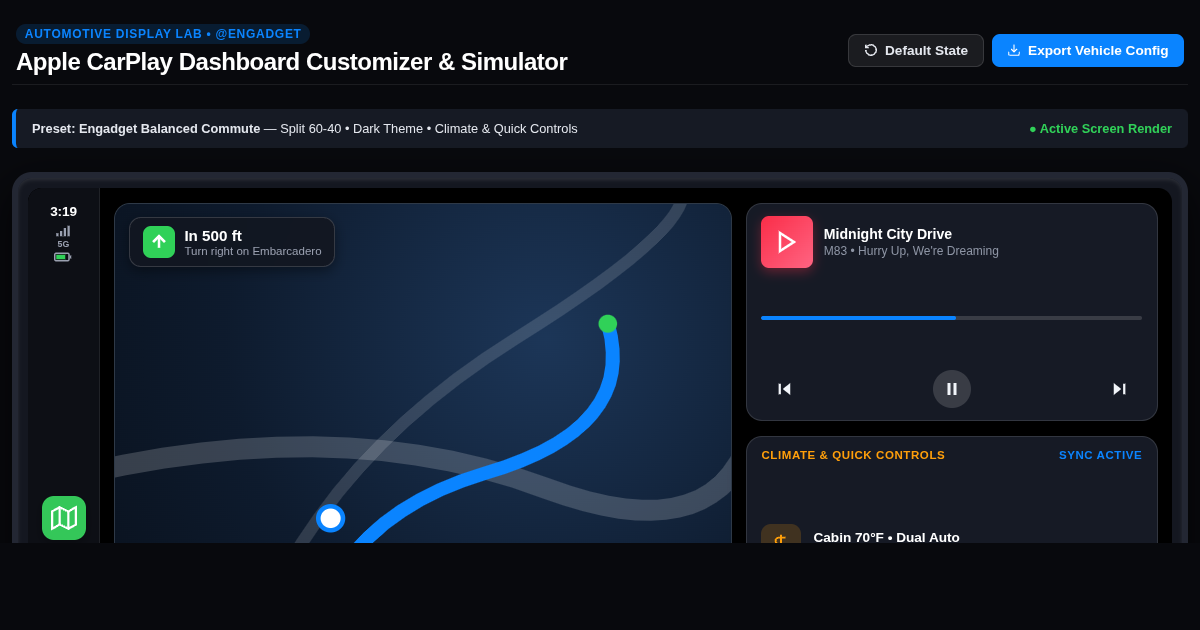Tap the green turn arrow icon
The image size is (1200, 630).
tap(159, 242)
